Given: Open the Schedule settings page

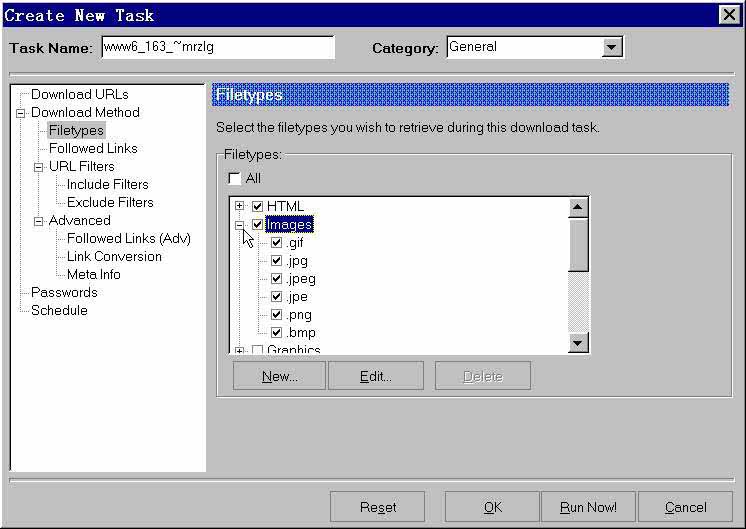Looking at the screenshot, I should coord(59,311).
